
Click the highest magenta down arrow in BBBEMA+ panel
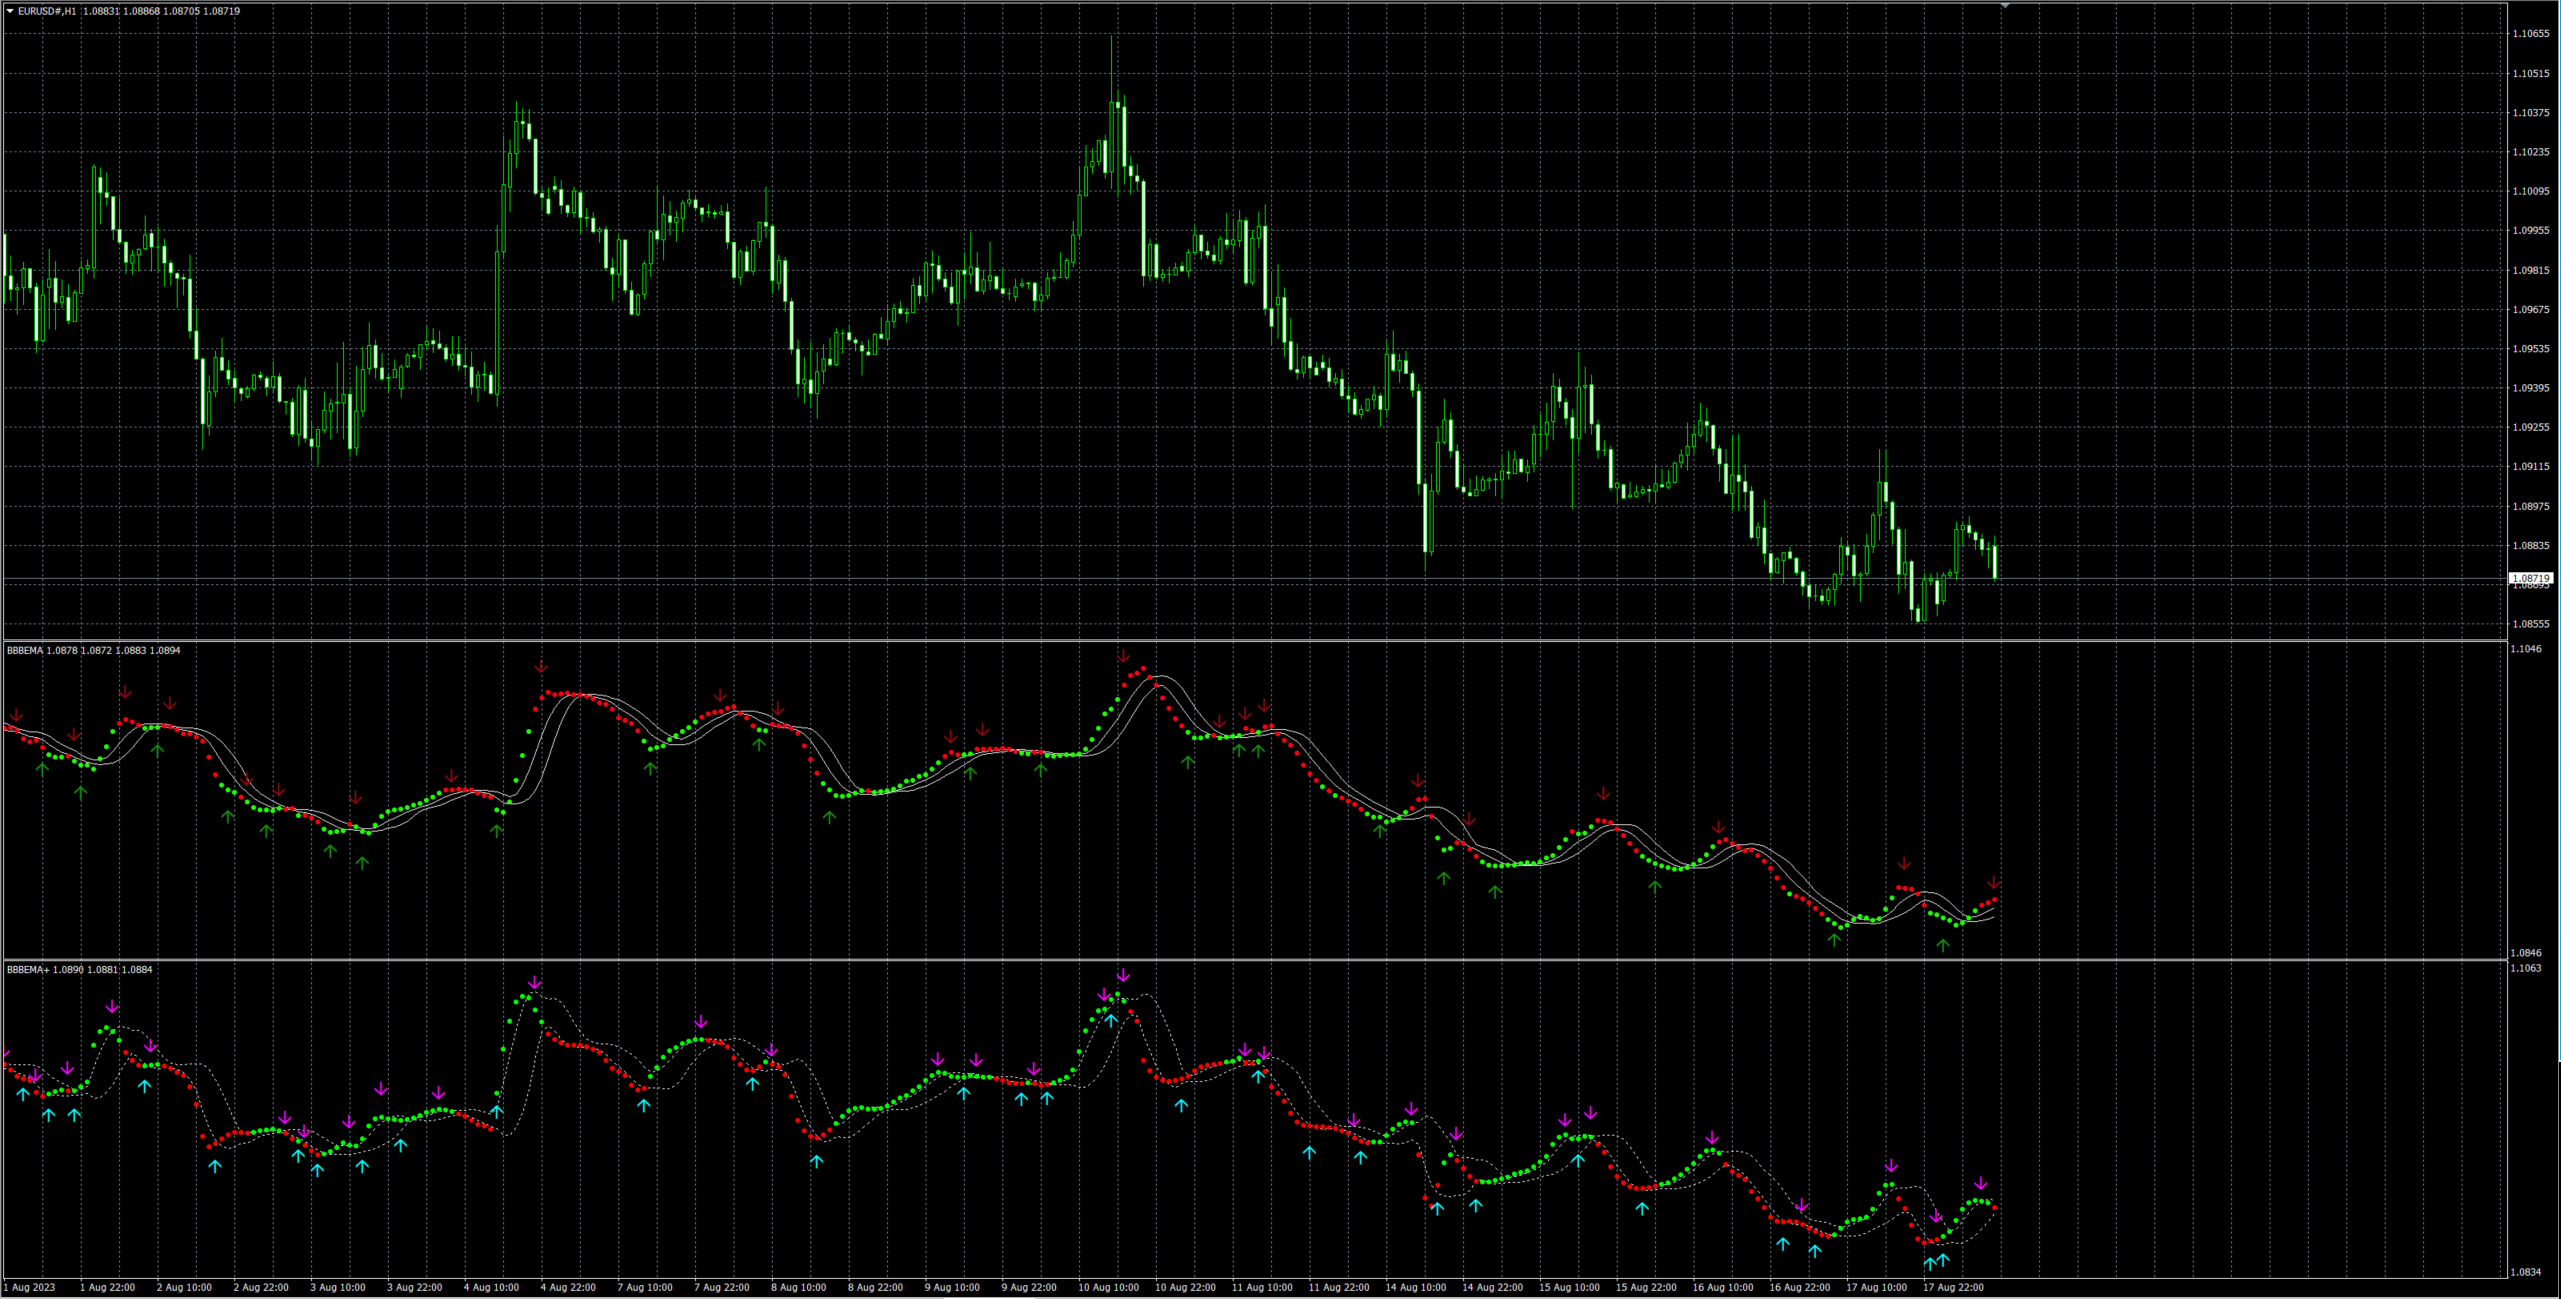[x=1123, y=975]
